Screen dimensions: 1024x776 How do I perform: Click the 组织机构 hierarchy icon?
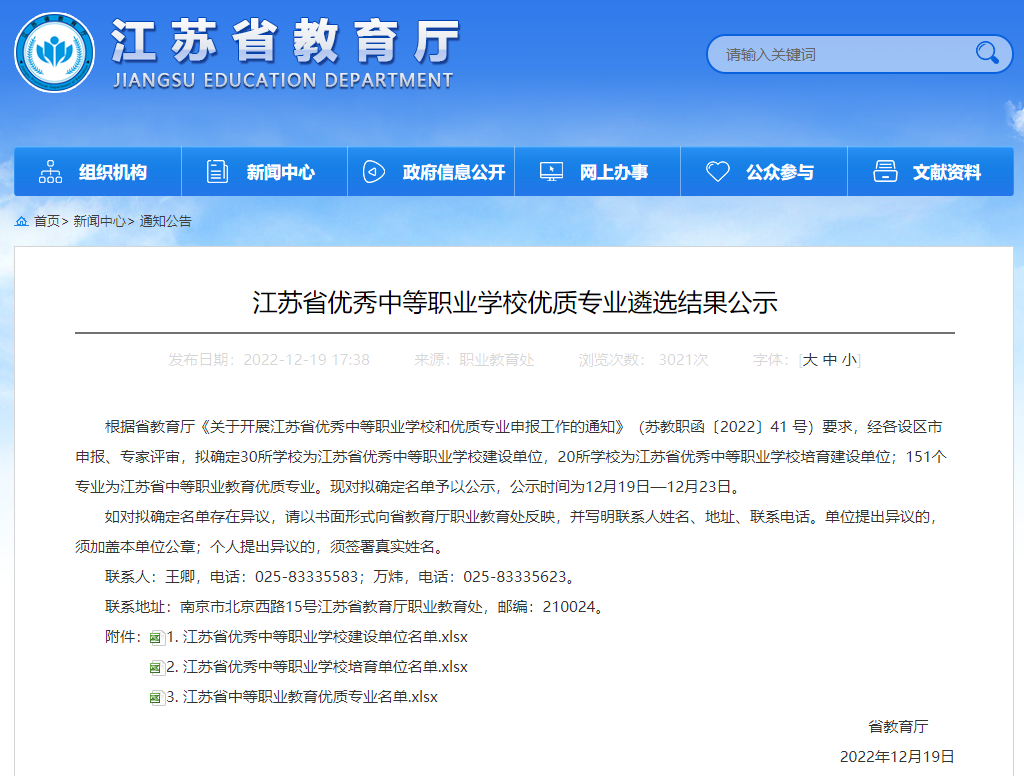pos(50,172)
